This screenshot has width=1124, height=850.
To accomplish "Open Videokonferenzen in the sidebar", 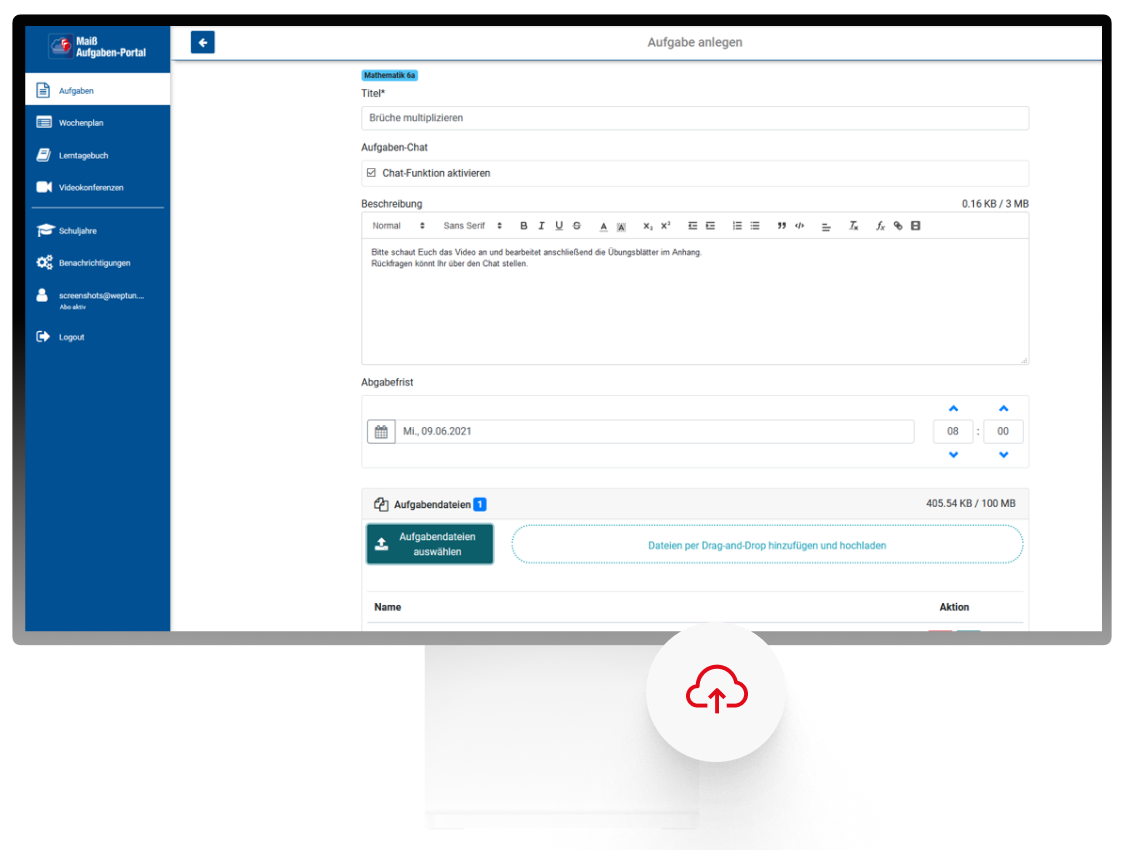I will 97,187.
